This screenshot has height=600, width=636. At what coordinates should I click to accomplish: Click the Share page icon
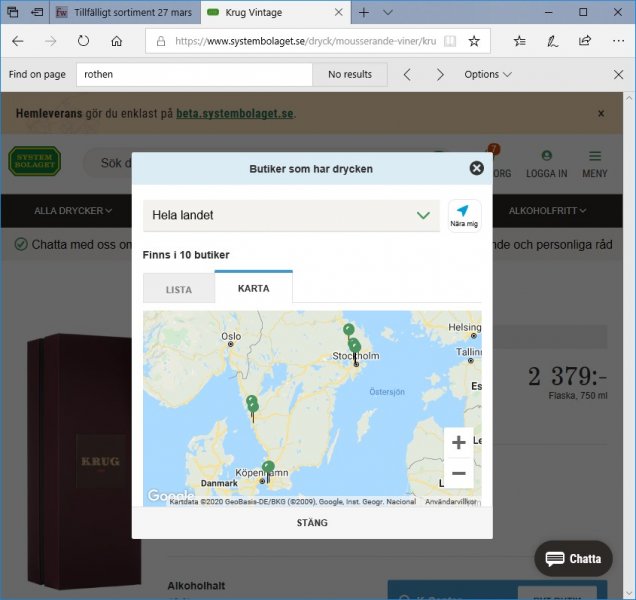tap(584, 41)
